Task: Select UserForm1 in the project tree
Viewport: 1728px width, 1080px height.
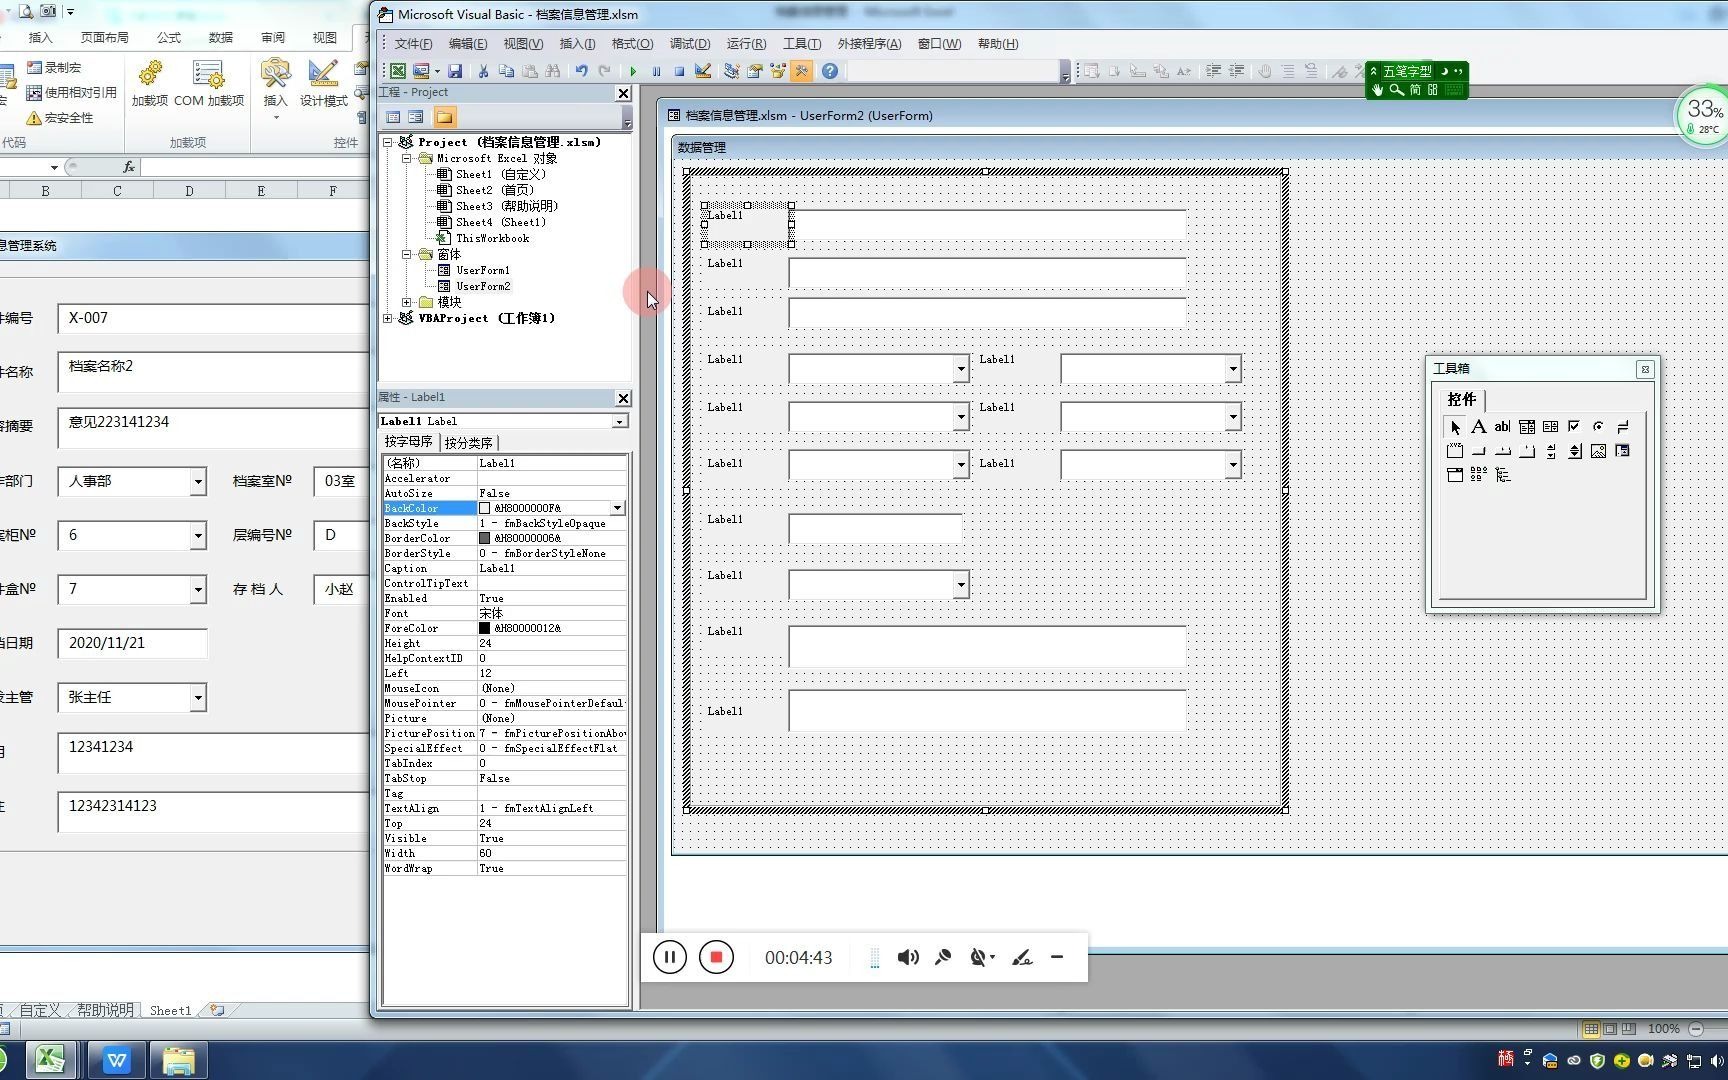Action: click(483, 270)
